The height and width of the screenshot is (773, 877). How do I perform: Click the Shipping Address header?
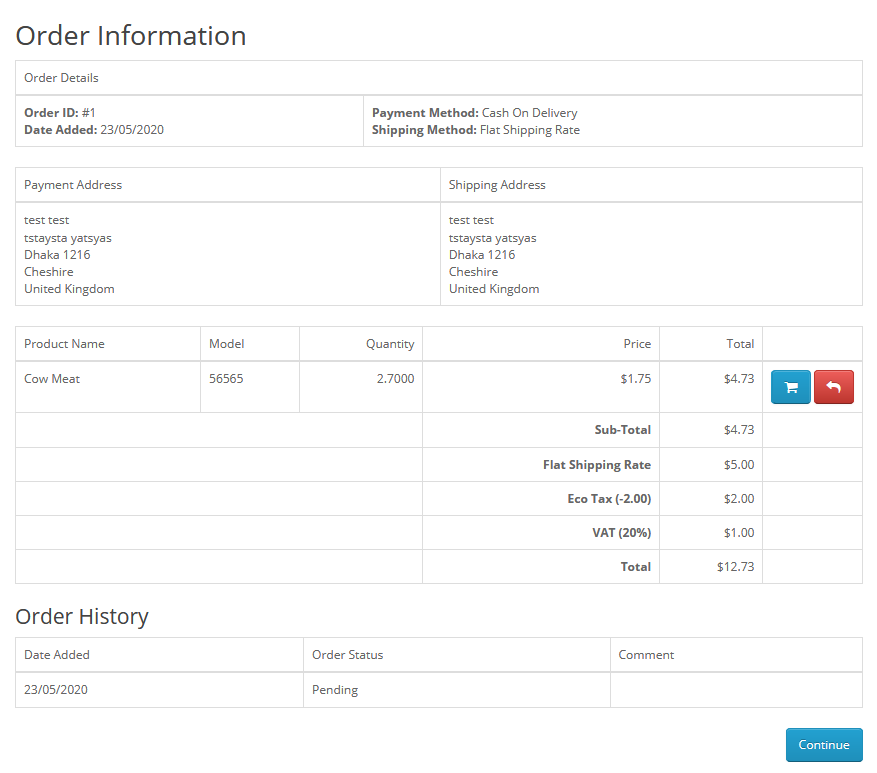(x=497, y=185)
